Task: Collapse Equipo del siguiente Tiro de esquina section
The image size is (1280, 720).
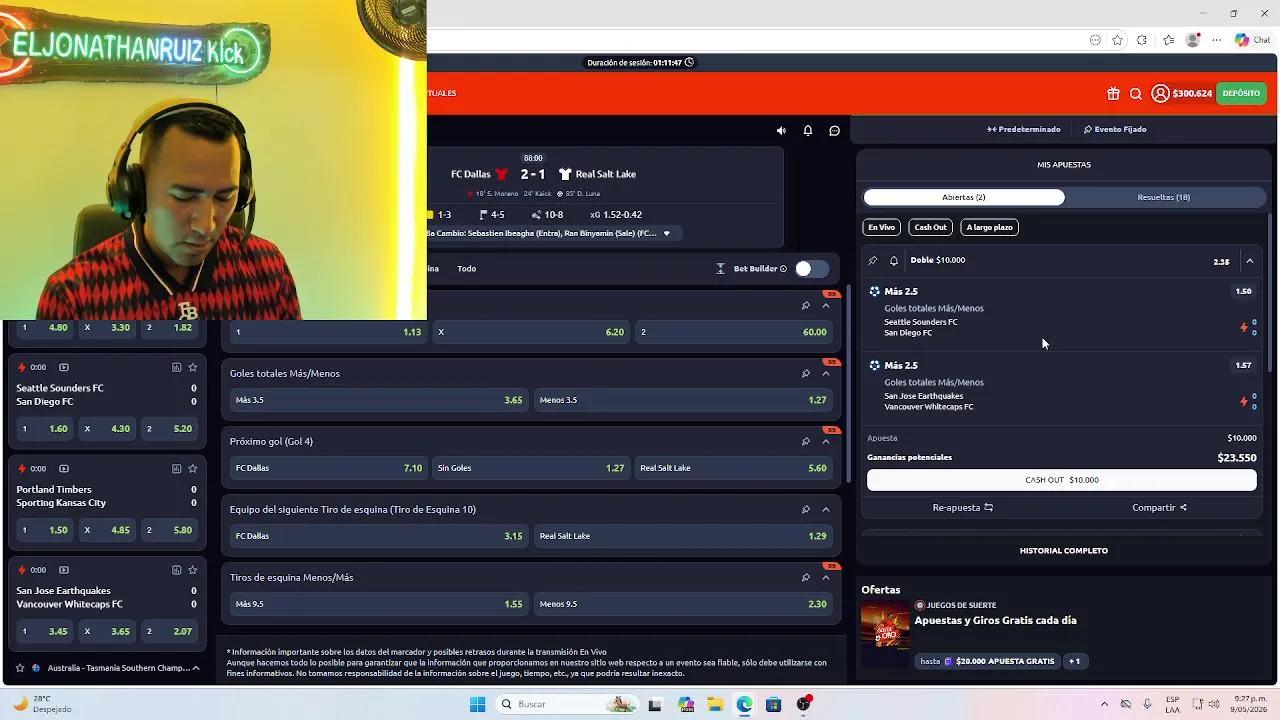Action: tap(826, 509)
